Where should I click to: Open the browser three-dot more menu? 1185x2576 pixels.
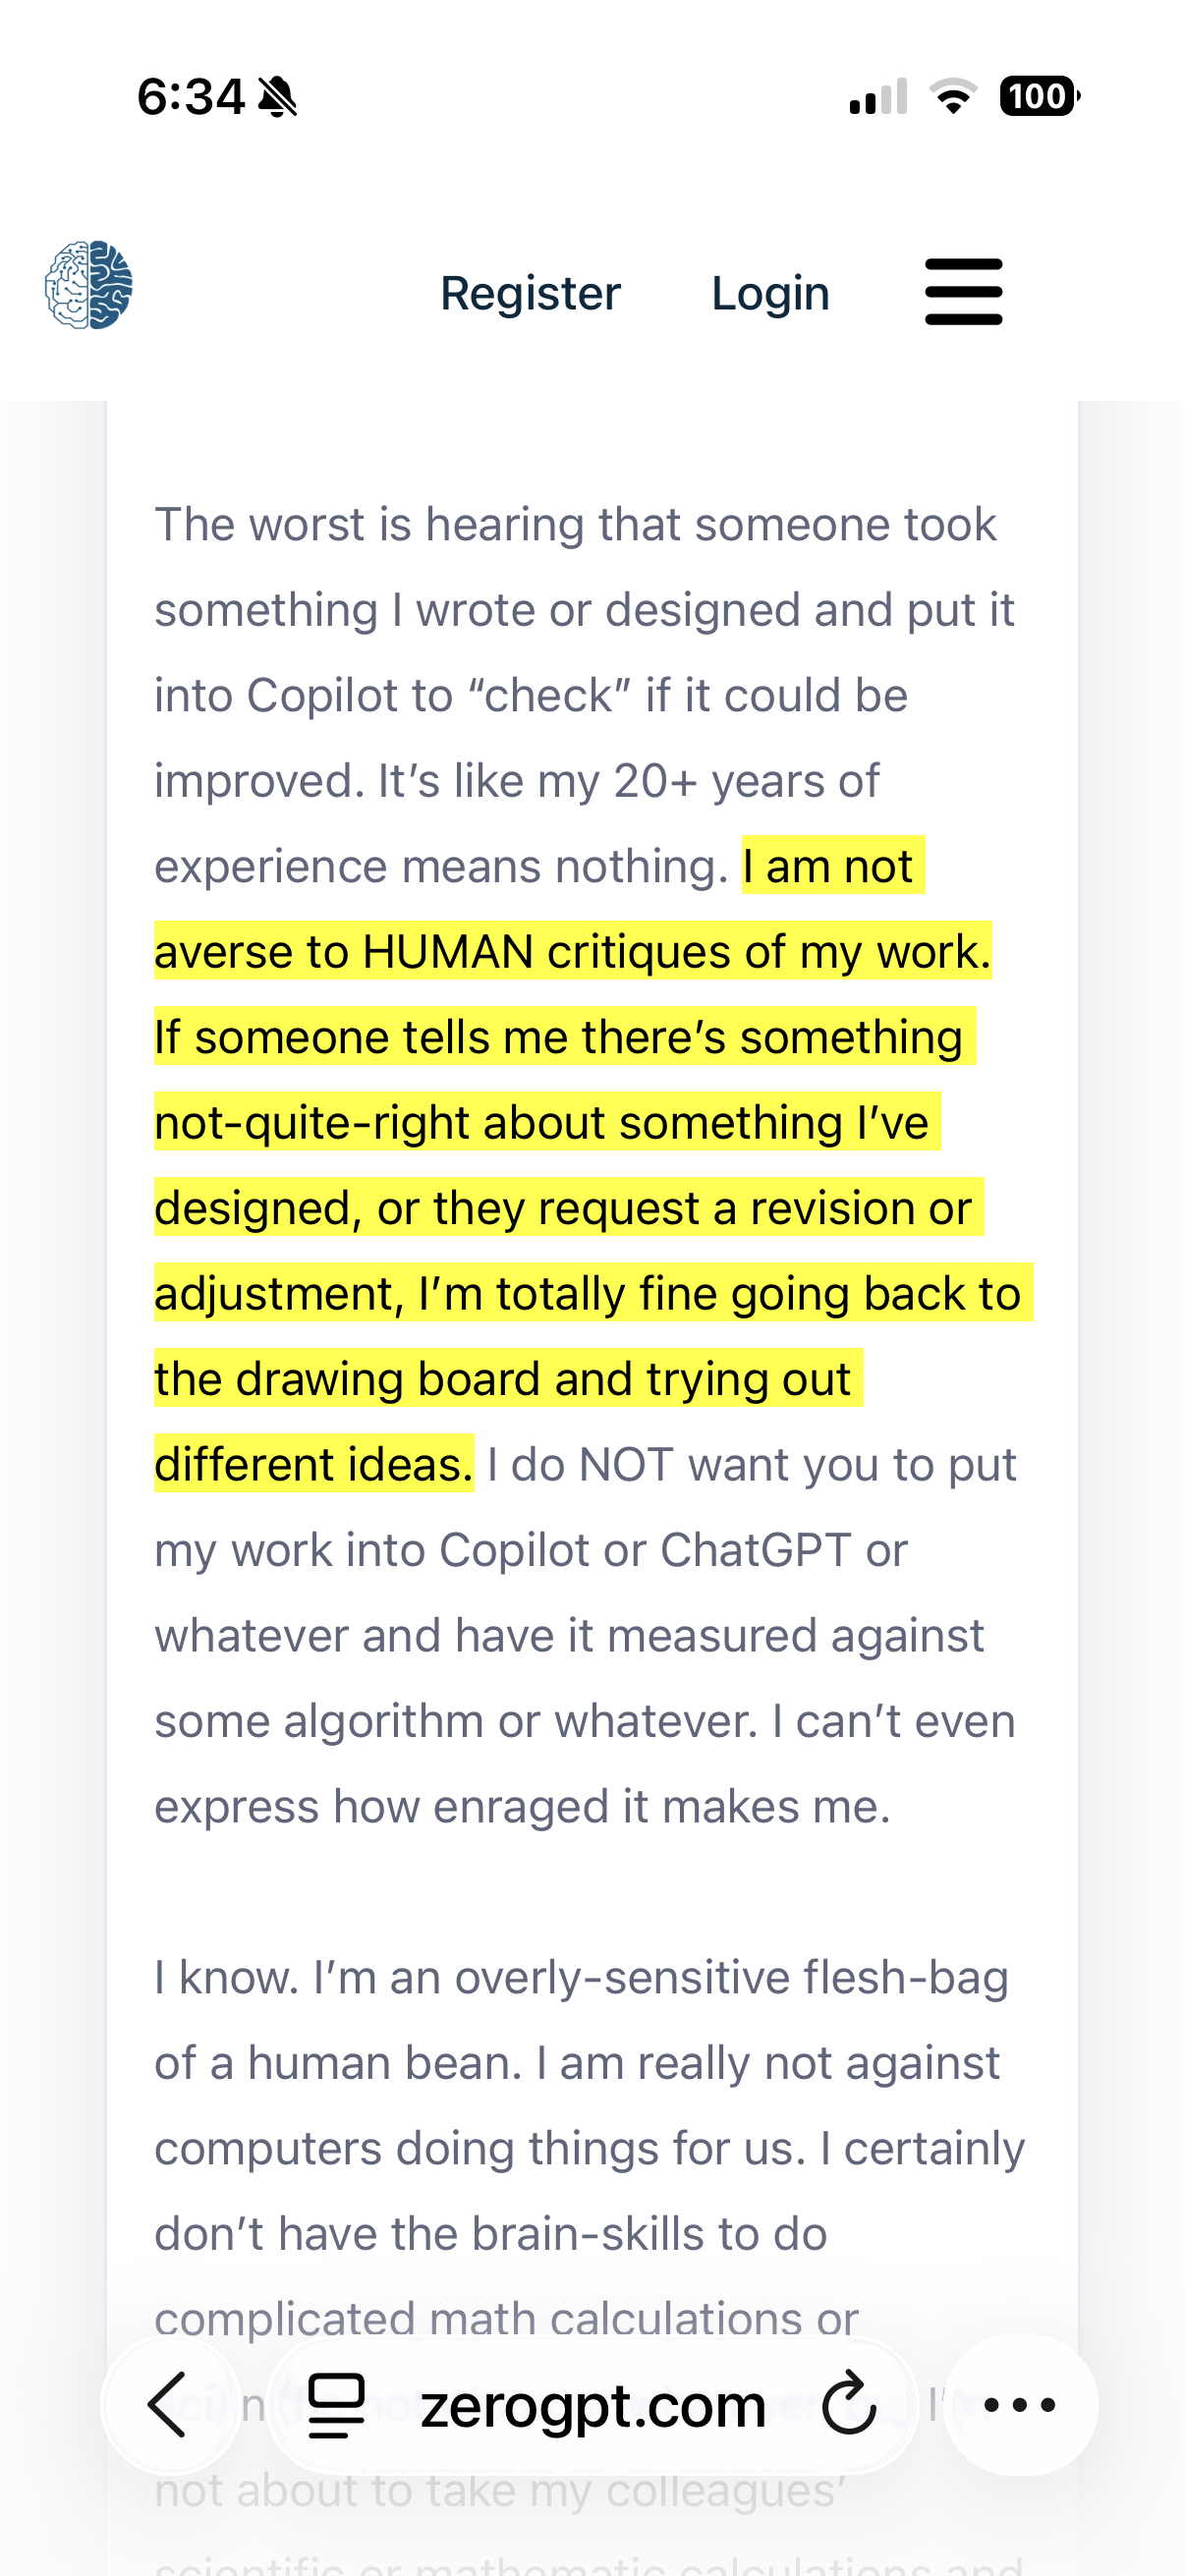pyautogui.click(x=1020, y=2404)
